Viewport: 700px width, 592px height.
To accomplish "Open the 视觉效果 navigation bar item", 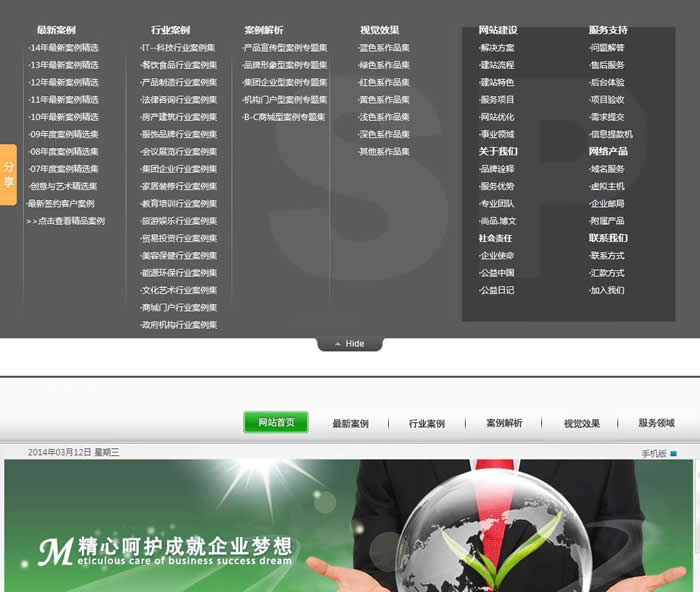I will tap(582, 424).
